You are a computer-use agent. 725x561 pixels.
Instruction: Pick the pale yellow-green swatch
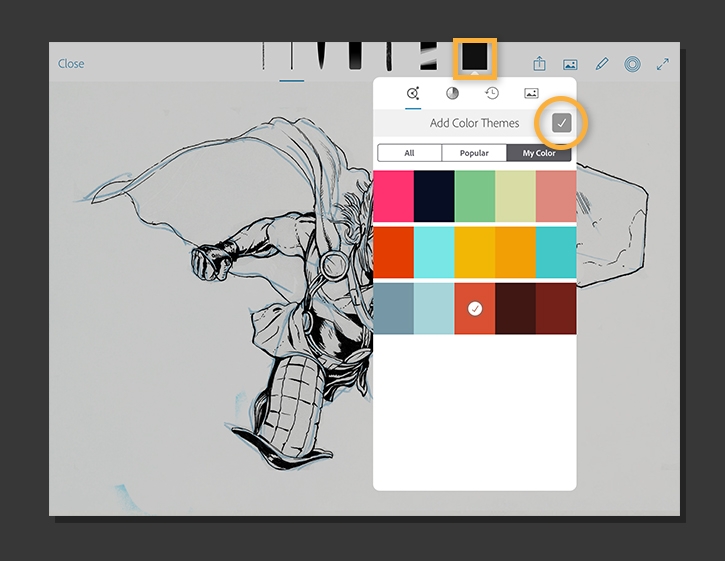coord(516,197)
